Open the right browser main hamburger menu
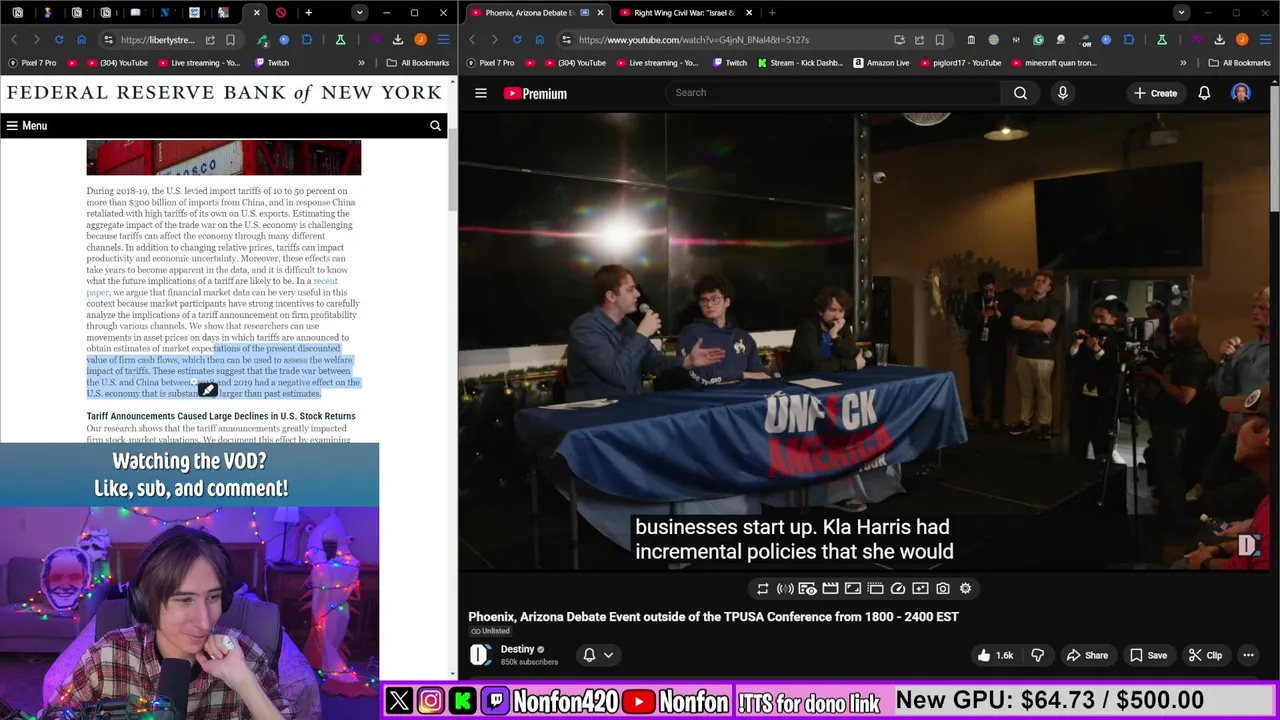 tap(1265, 40)
